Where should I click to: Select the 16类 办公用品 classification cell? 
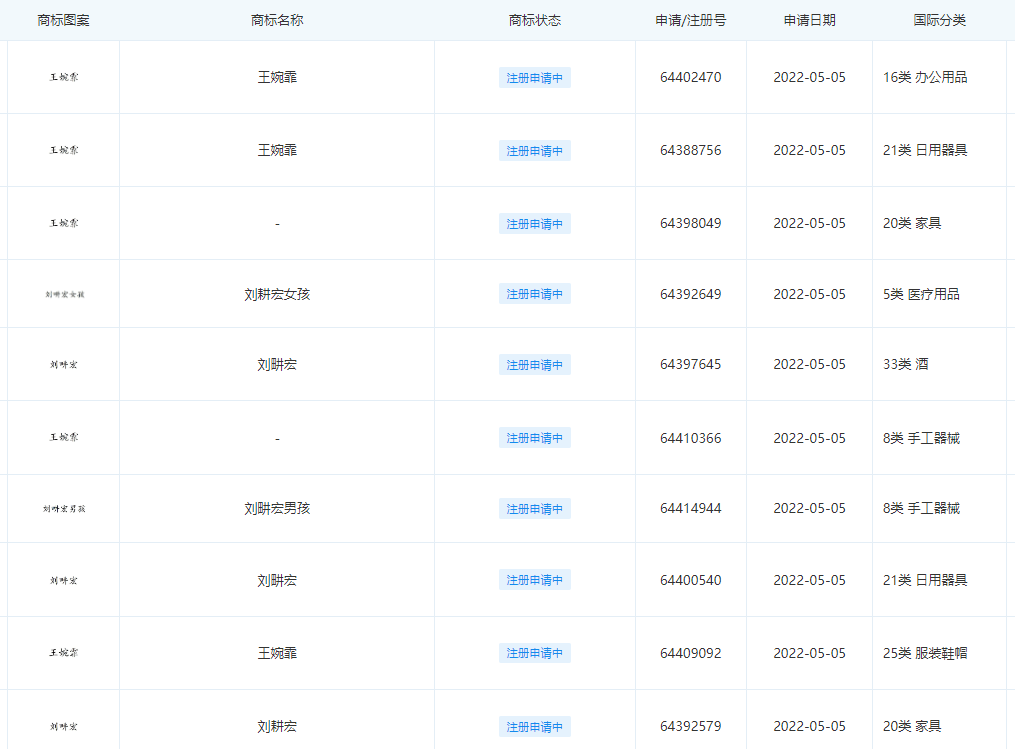click(x=925, y=77)
